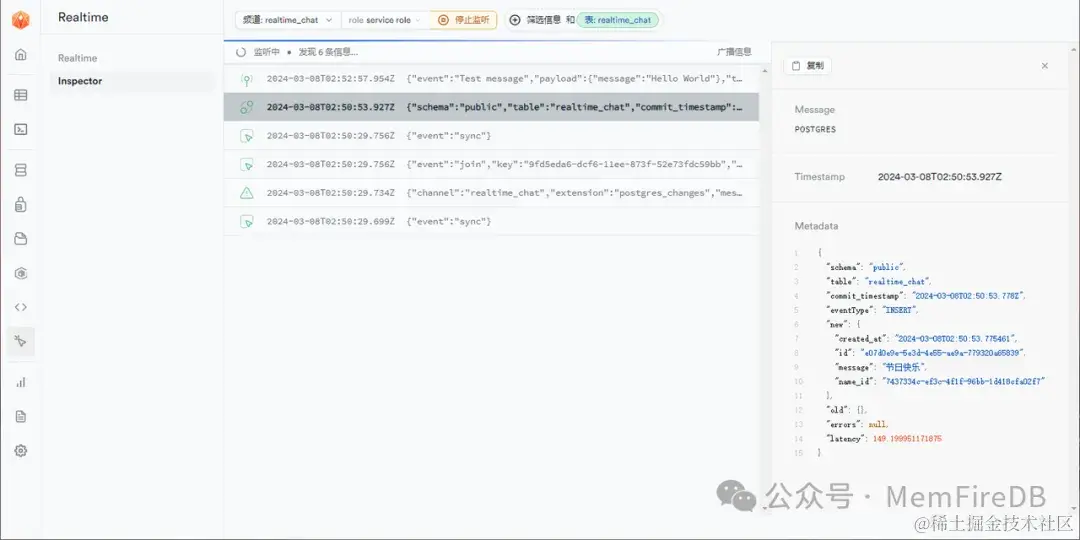Select the Realtime item in the side menu
Screen dimensions: 1080x540
[x=77, y=59]
